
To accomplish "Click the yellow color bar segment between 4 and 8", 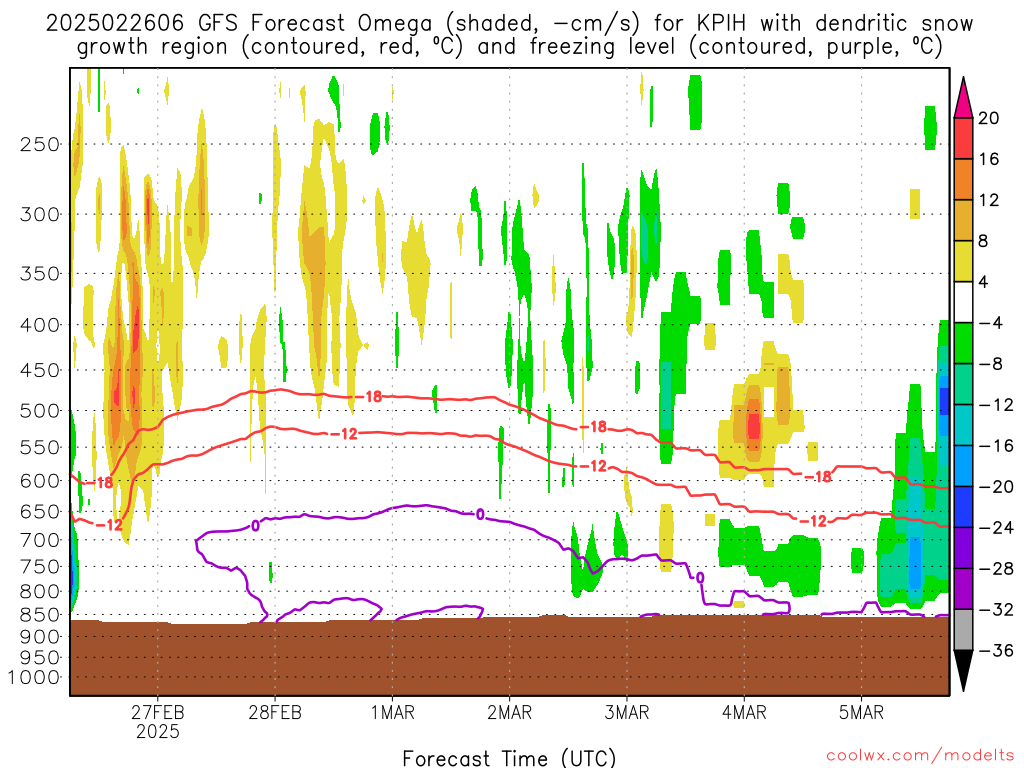I will [963, 261].
